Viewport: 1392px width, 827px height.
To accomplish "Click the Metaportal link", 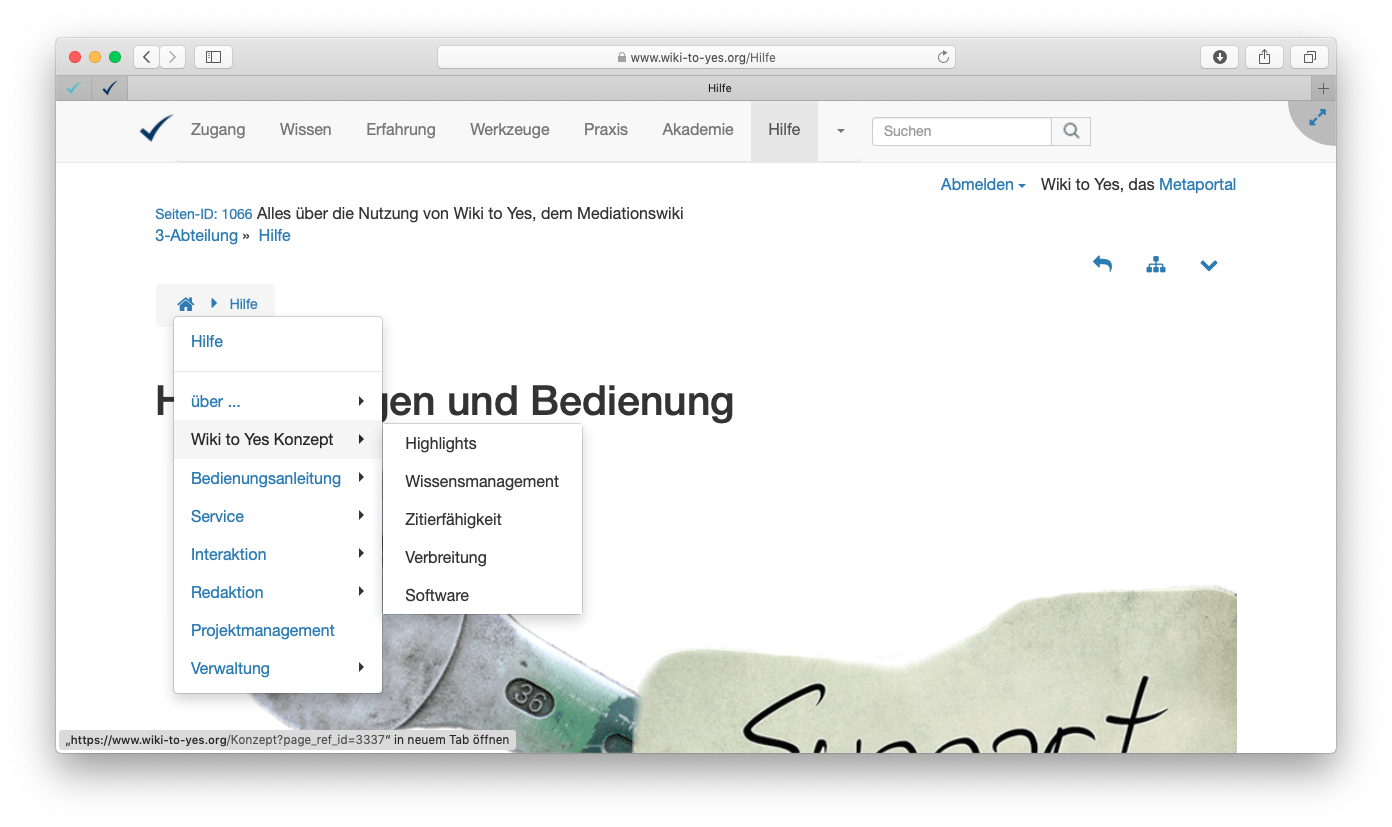I will click(x=1197, y=184).
